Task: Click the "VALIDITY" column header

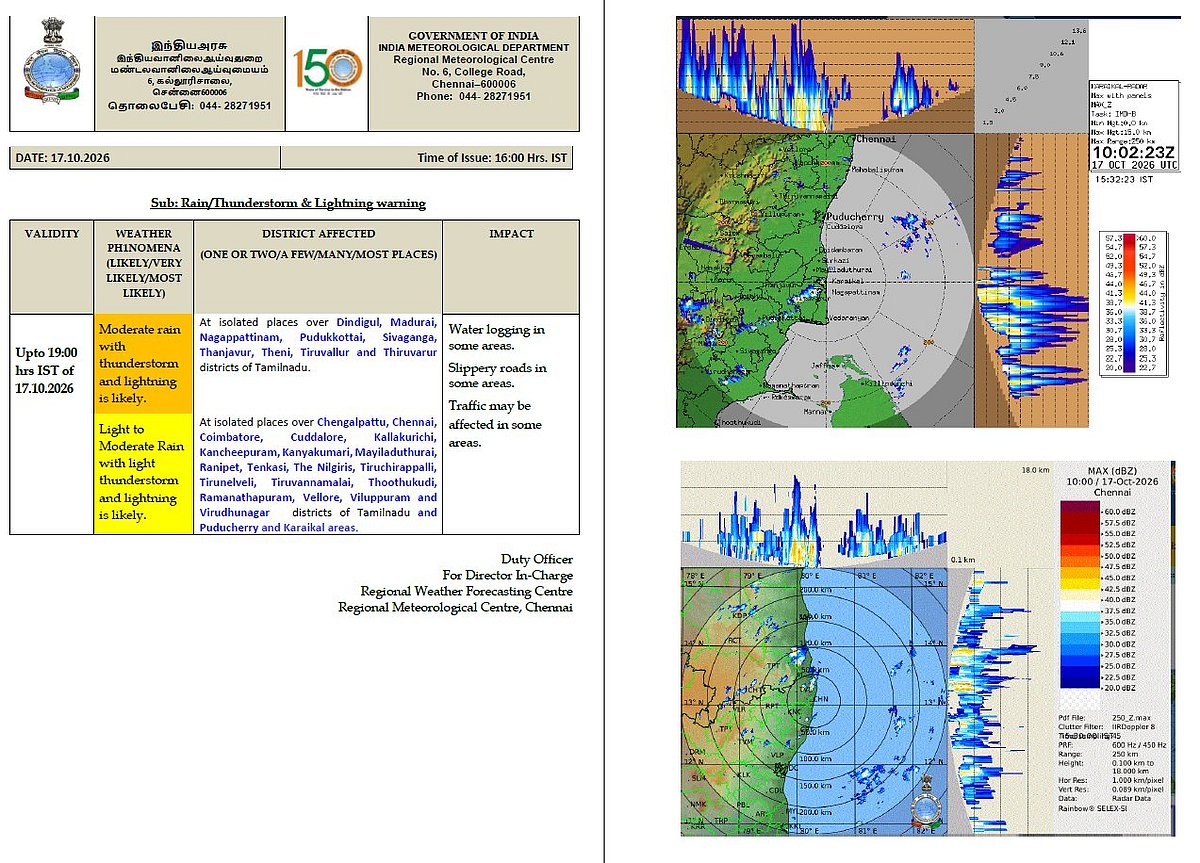Action: (52, 234)
